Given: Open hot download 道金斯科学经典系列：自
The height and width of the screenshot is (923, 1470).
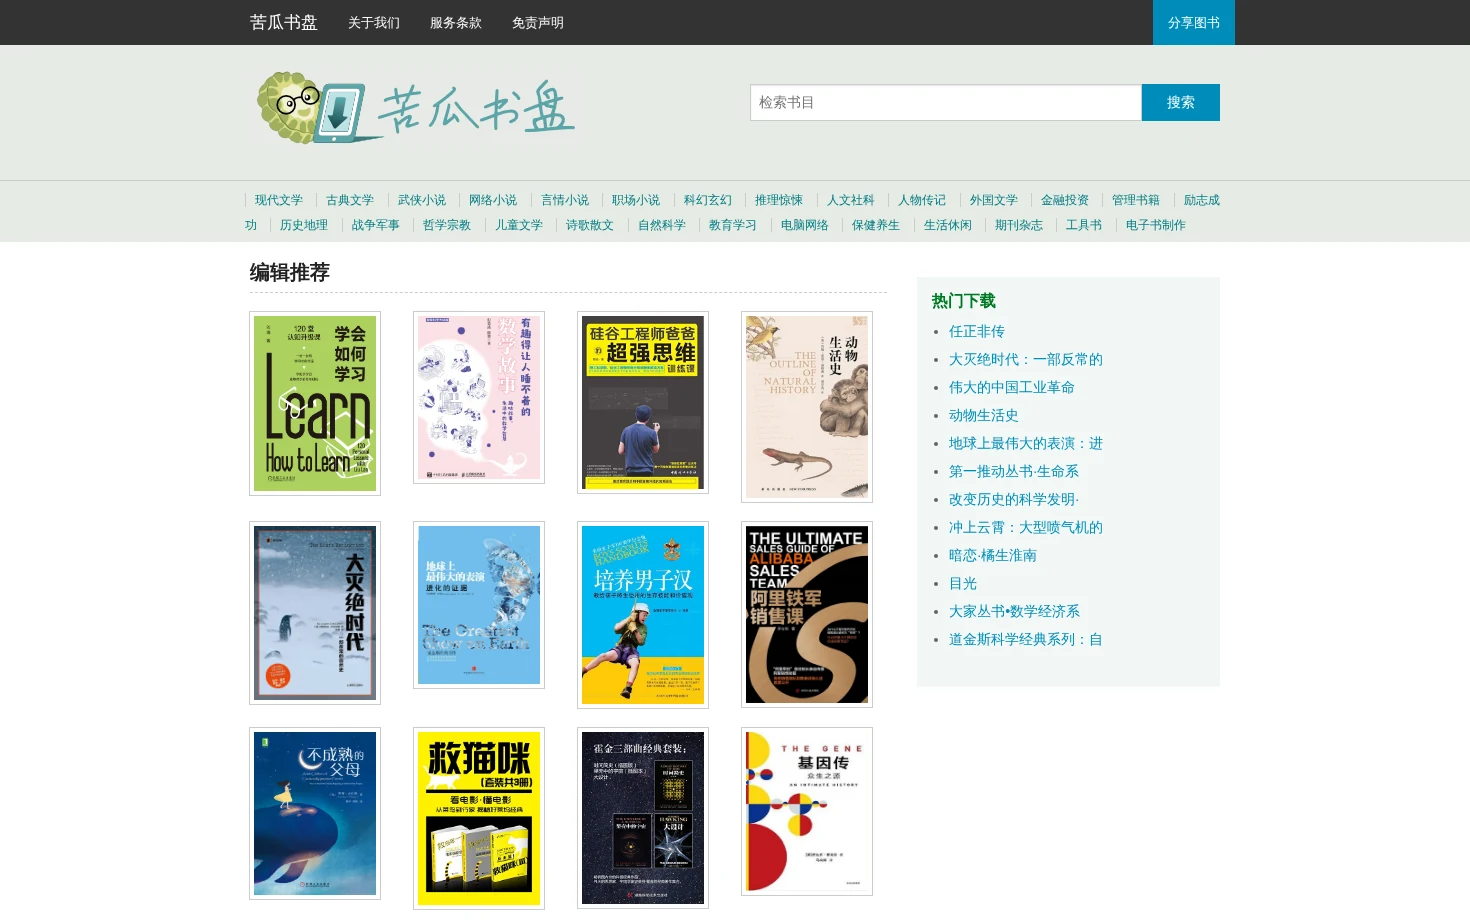Looking at the screenshot, I should pos(1026,639).
